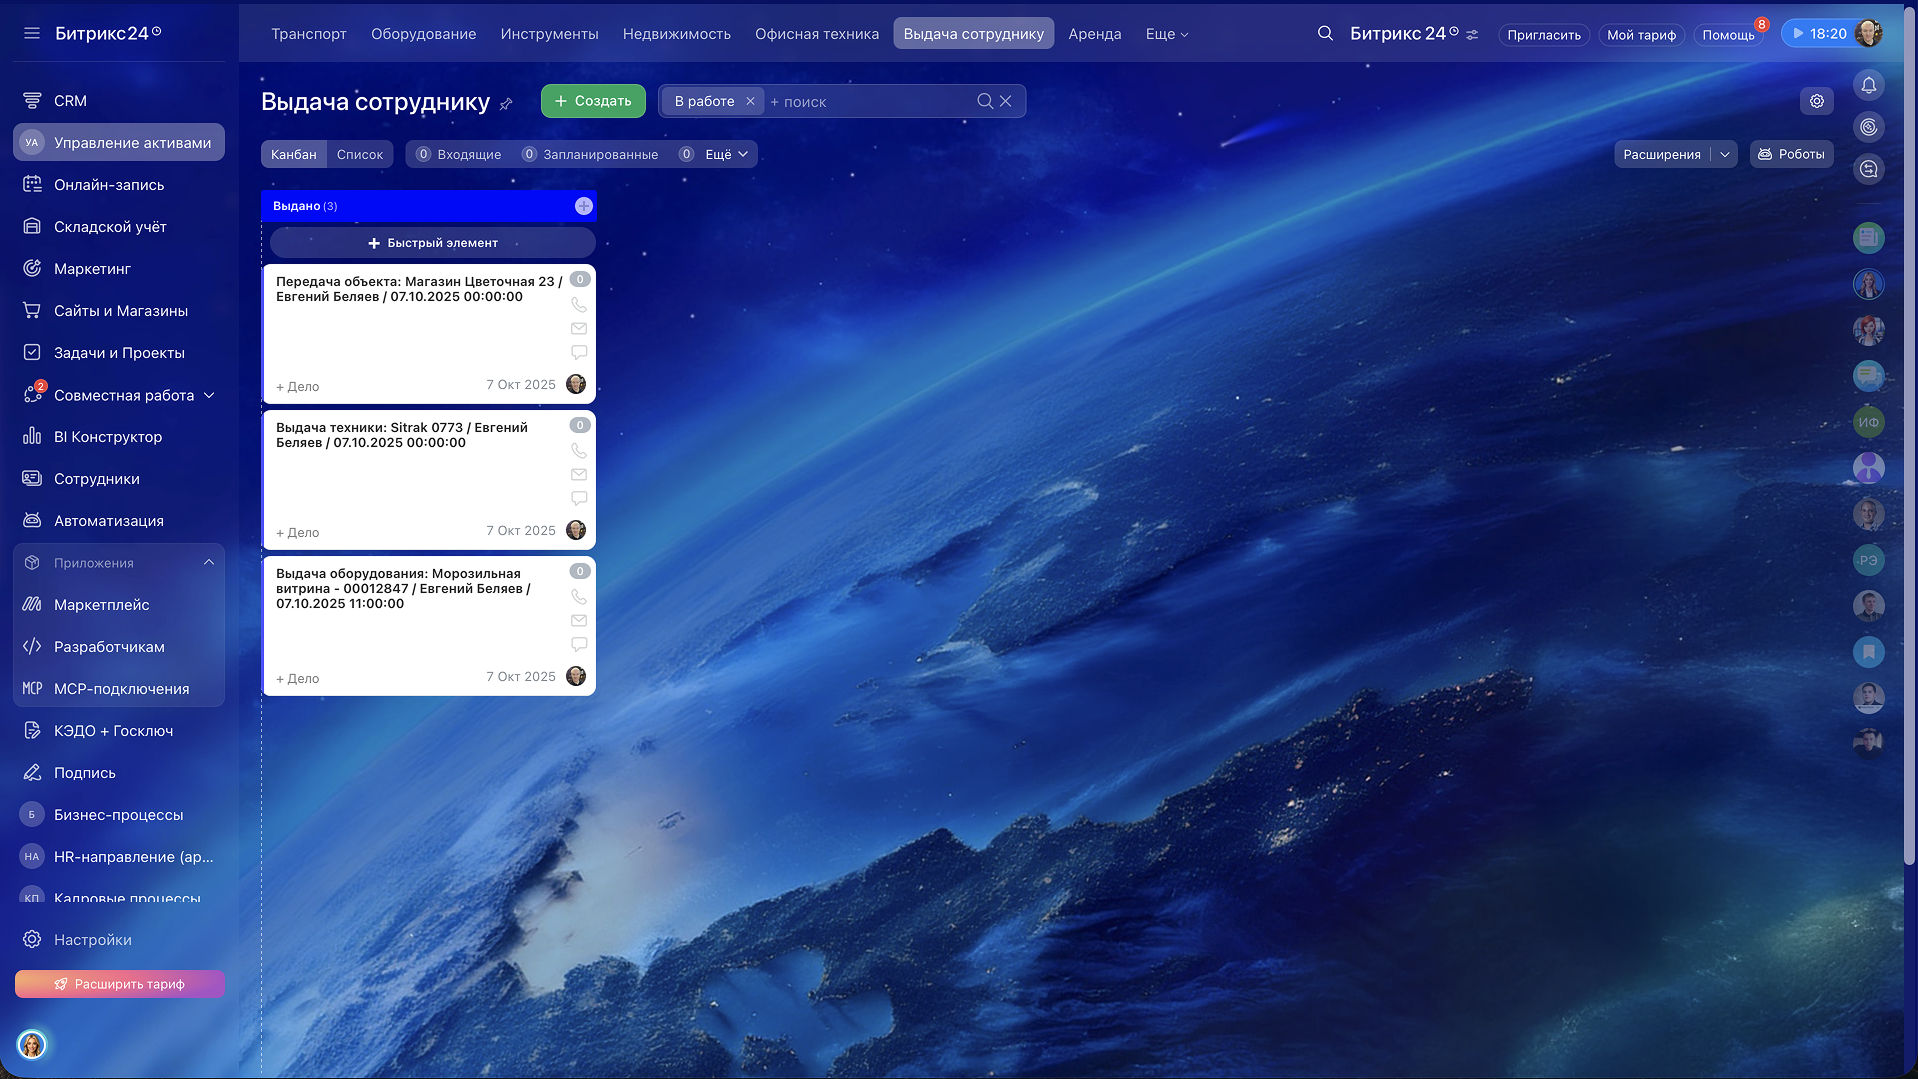Click the Выдано column header
This screenshot has width=1918, height=1079.
tap(429, 206)
